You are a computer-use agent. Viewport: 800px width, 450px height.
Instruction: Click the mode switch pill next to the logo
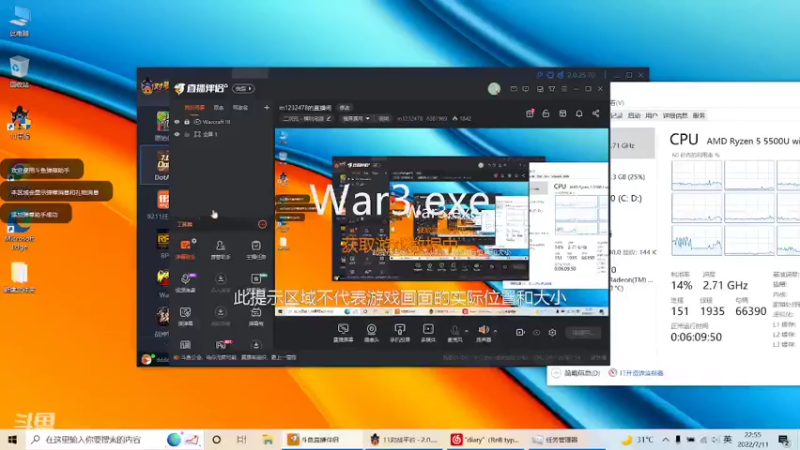[243, 88]
